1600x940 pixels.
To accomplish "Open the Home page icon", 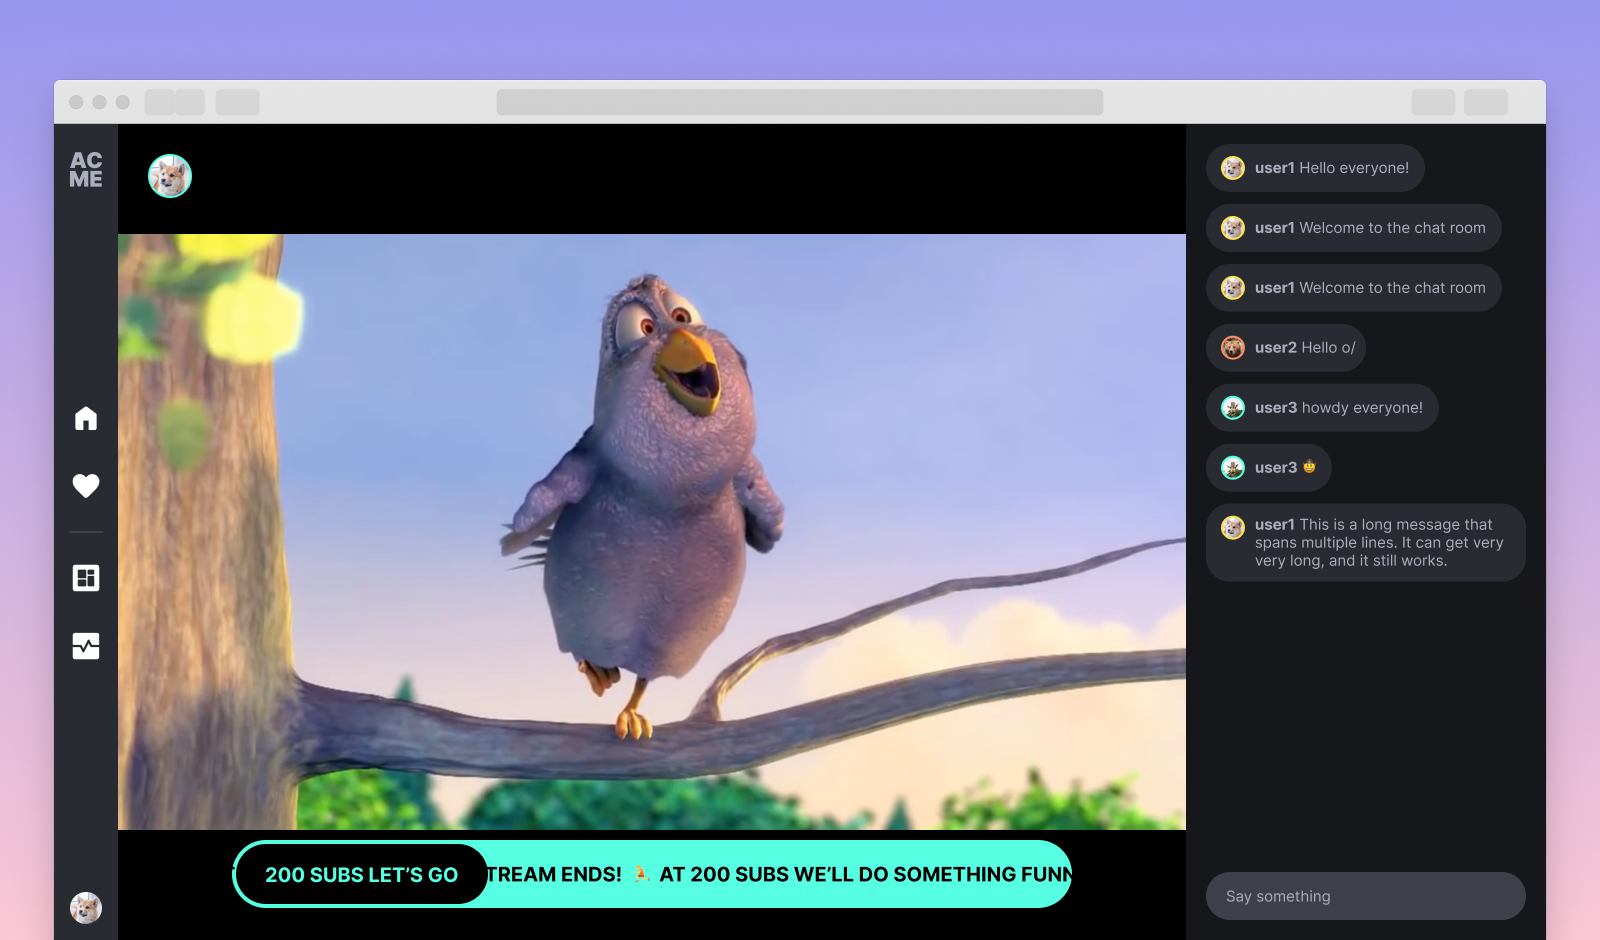I will 86,418.
